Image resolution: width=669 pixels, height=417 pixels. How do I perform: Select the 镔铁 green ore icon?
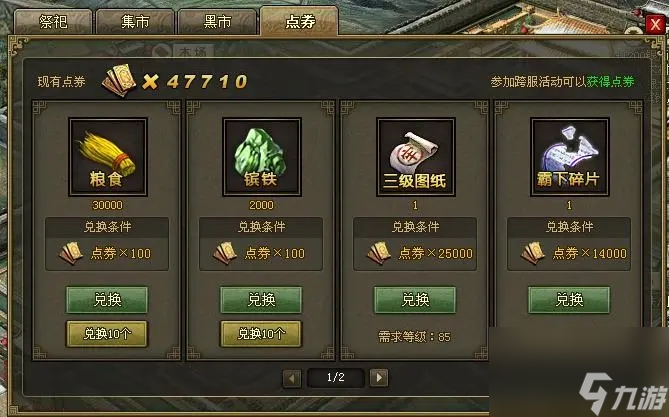pos(262,157)
